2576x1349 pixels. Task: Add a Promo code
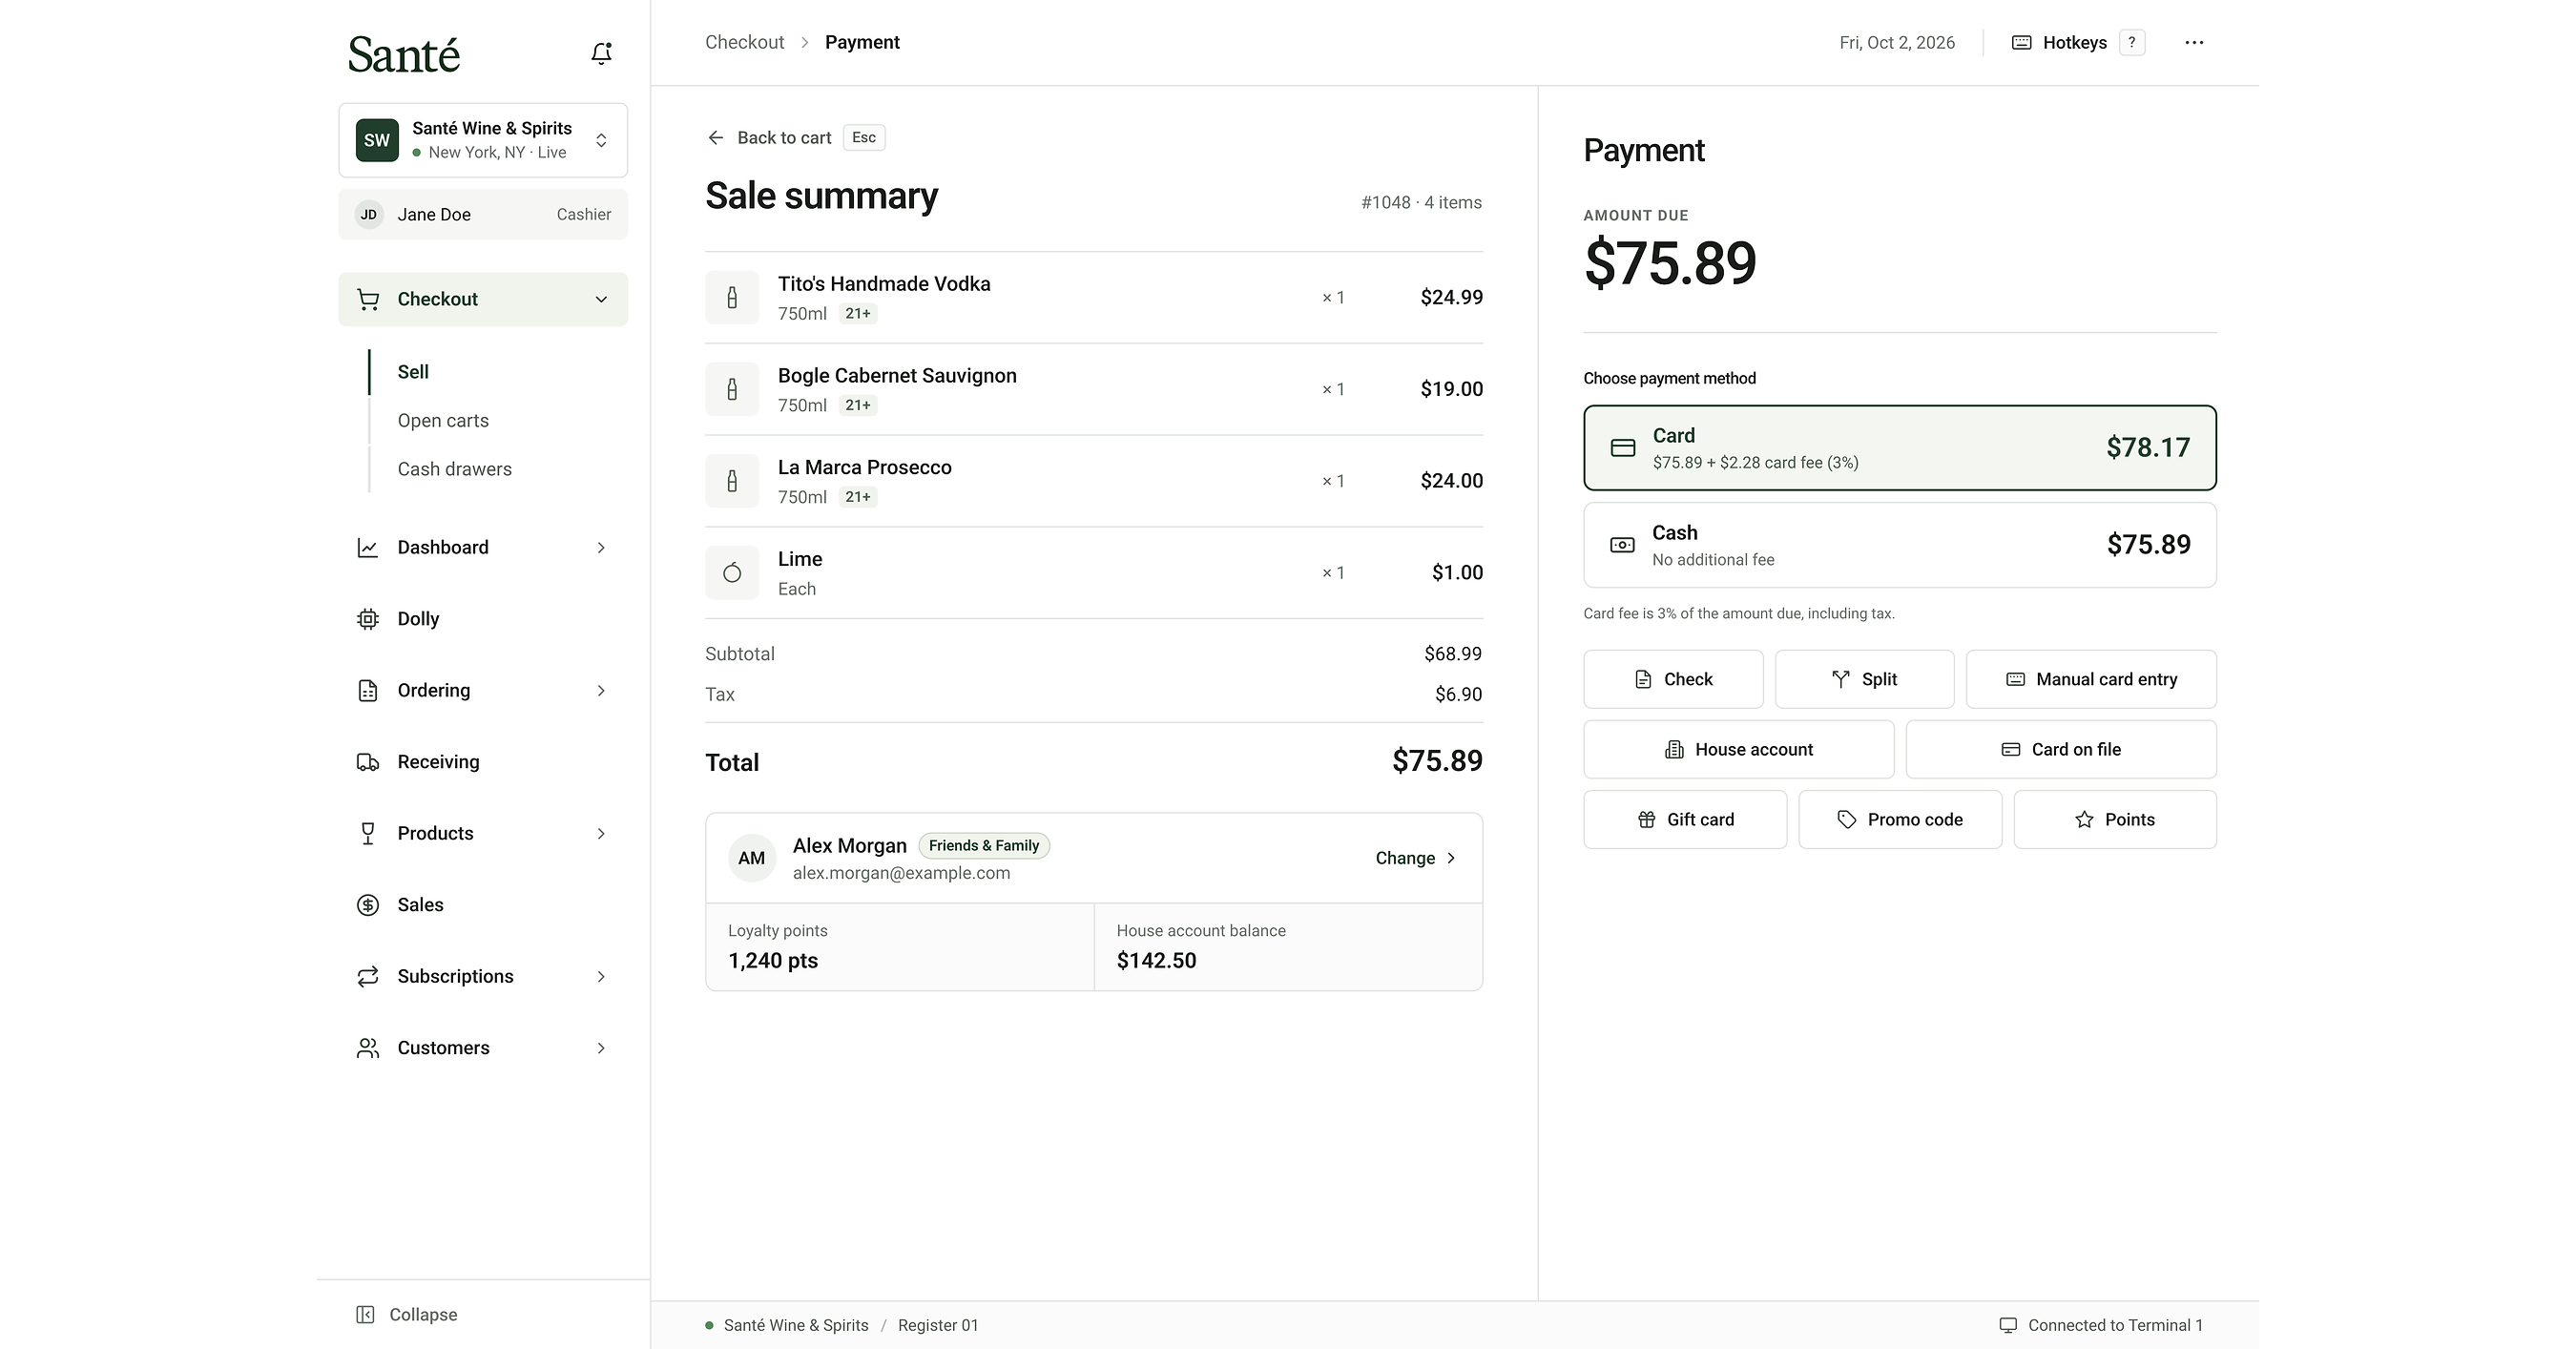tap(1900, 819)
